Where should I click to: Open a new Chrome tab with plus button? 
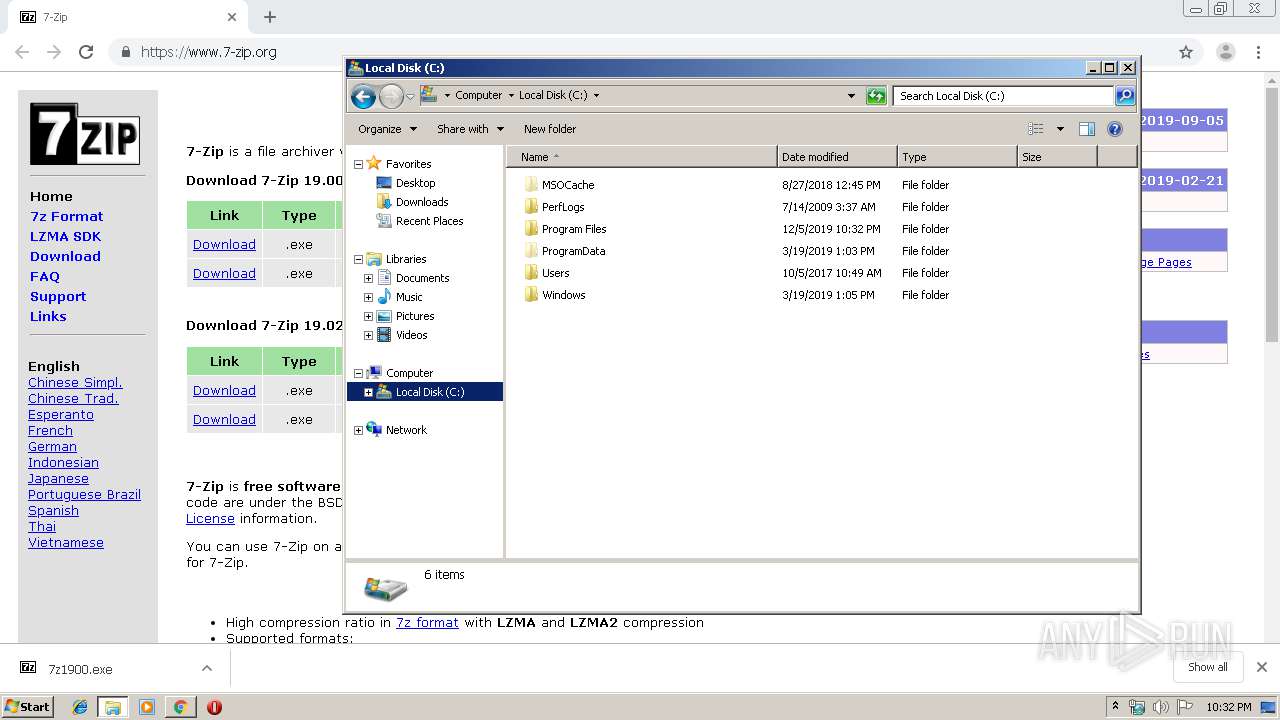[270, 17]
